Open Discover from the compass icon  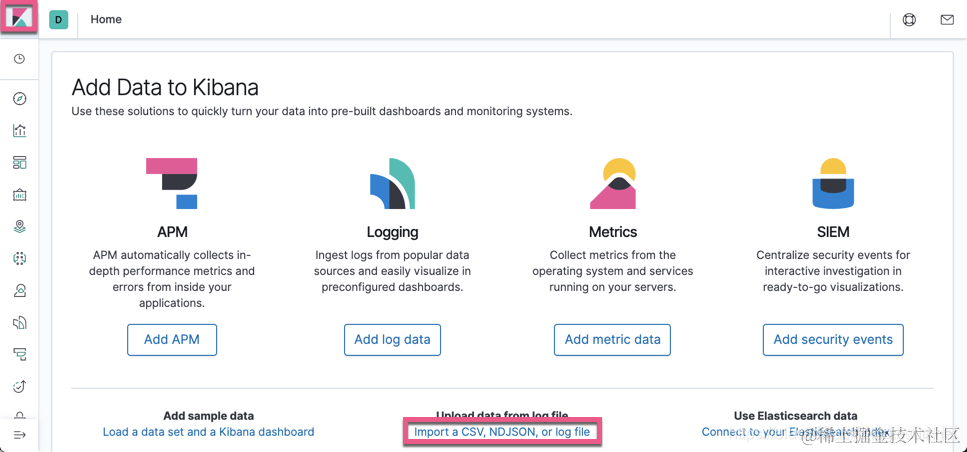pos(20,99)
